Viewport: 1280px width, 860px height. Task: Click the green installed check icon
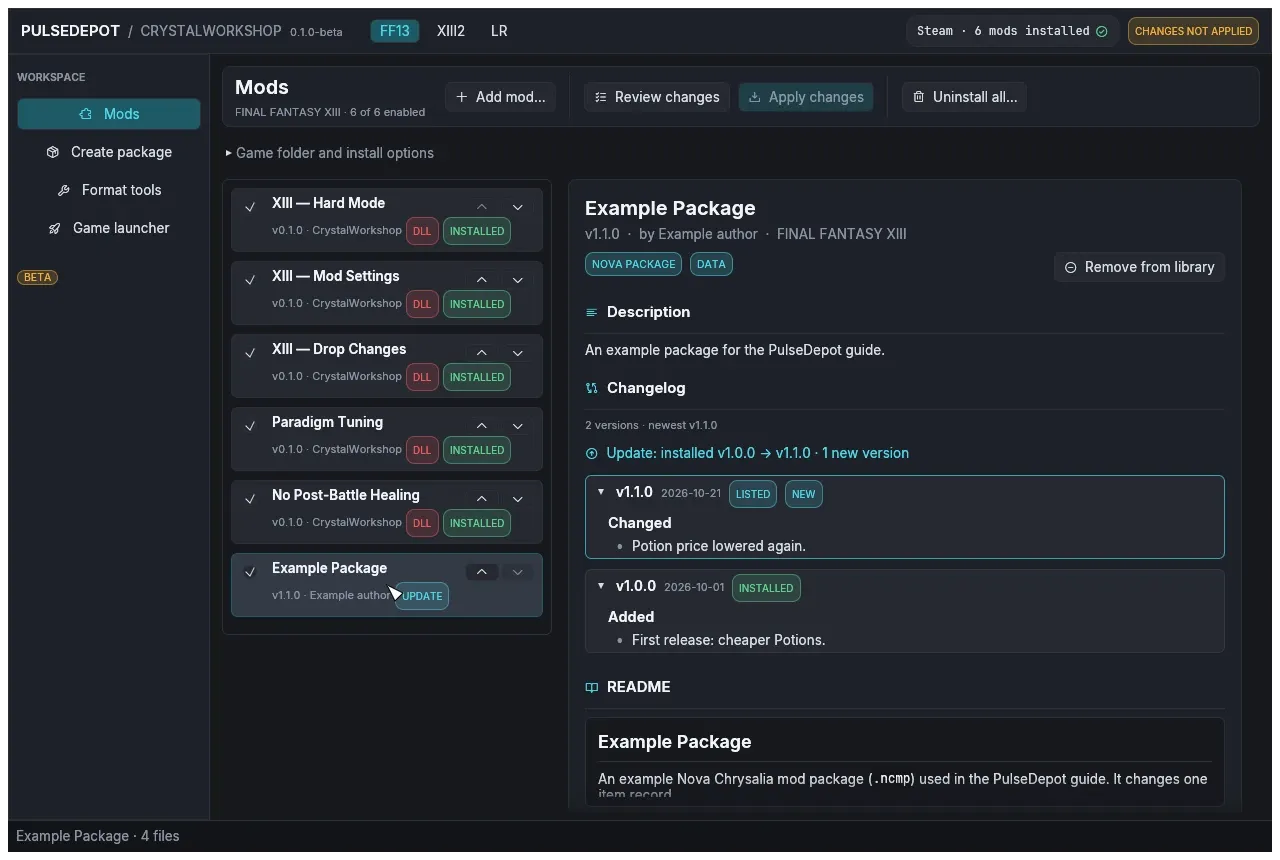(1102, 31)
